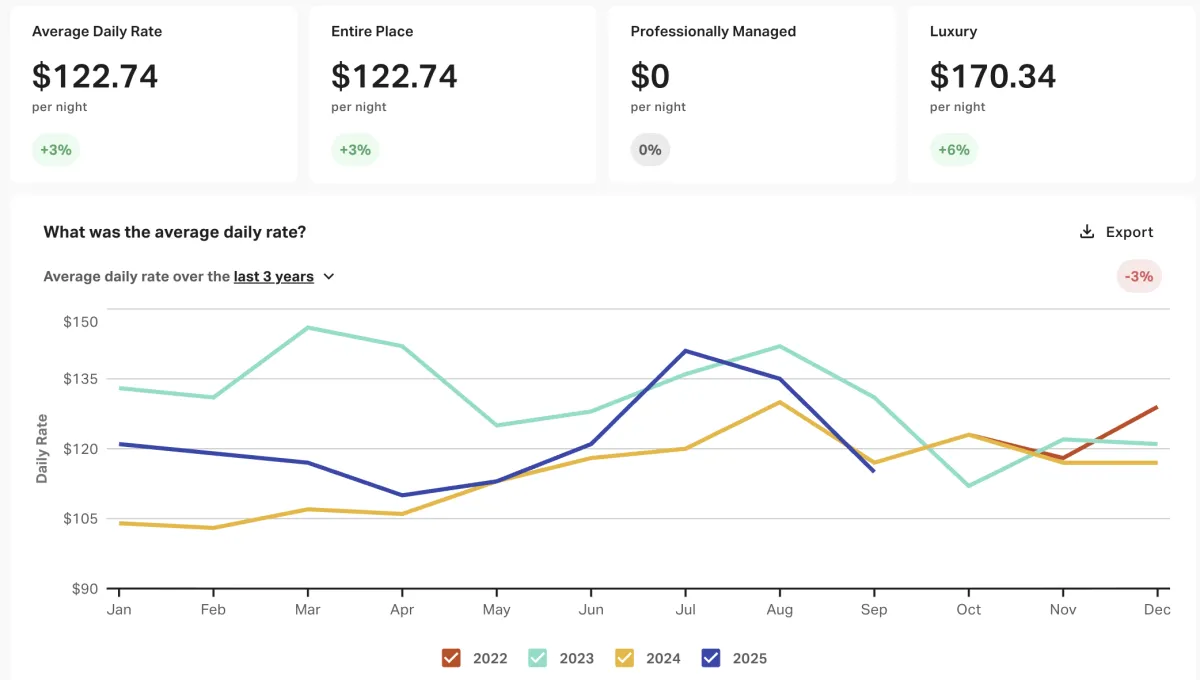The width and height of the screenshot is (1200, 680).
Task: Click the +3% Average Daily Rate badge
Action: [55, 150]
